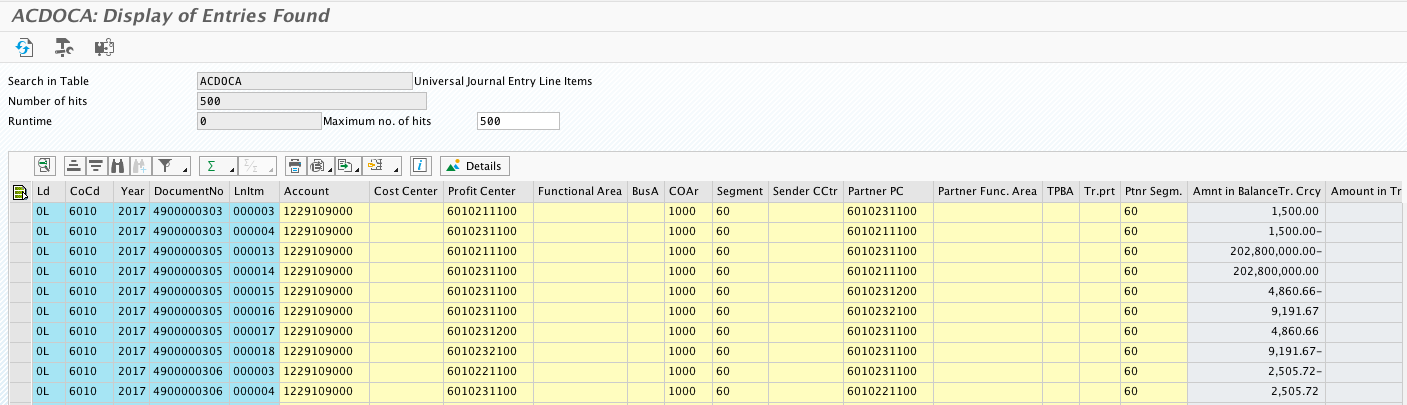Click the binoculars find icon
Viewport: 1407px width, 405px height.
118,166
